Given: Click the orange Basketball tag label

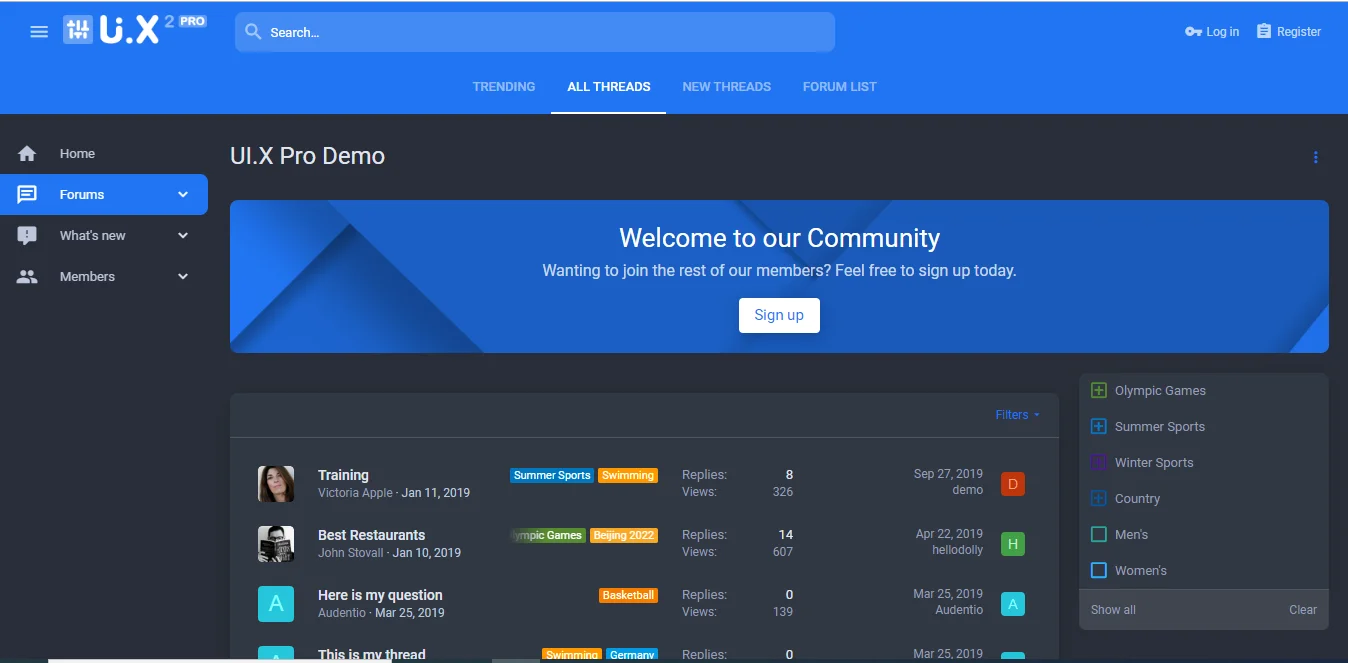Looking at the screenshot, I should tap(628, 595).
